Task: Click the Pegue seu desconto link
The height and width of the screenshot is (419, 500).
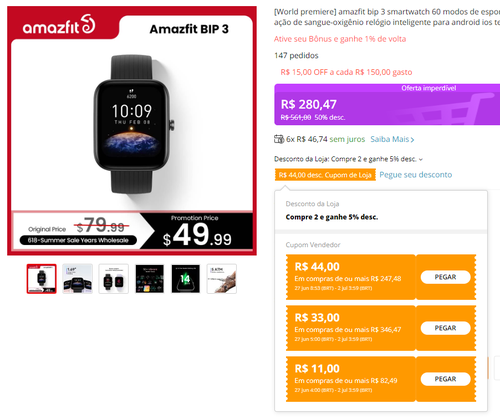Action: (416, 175)
